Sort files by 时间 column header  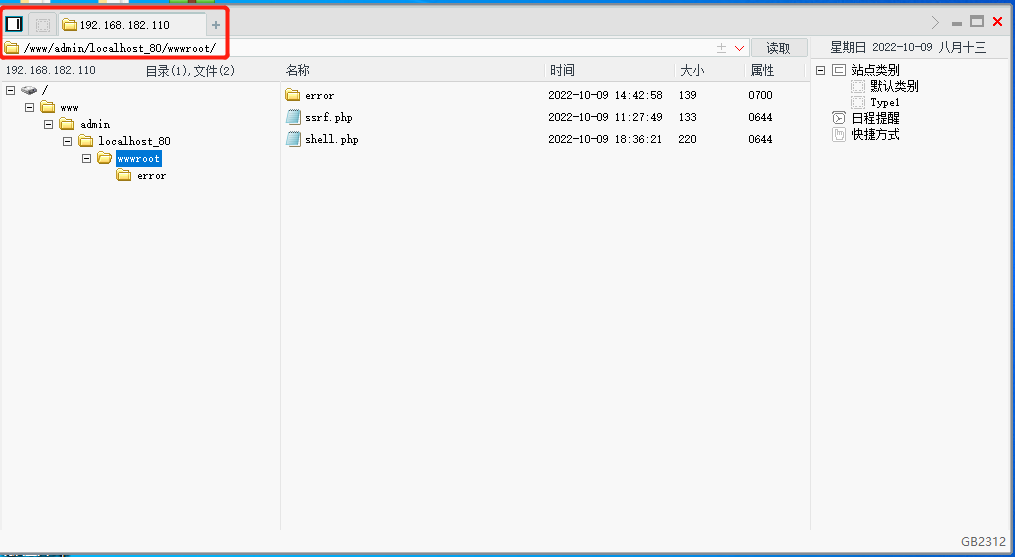click(562, 71)
